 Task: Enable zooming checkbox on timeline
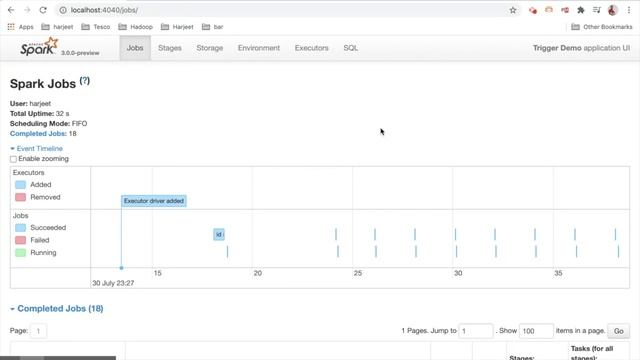13,159
